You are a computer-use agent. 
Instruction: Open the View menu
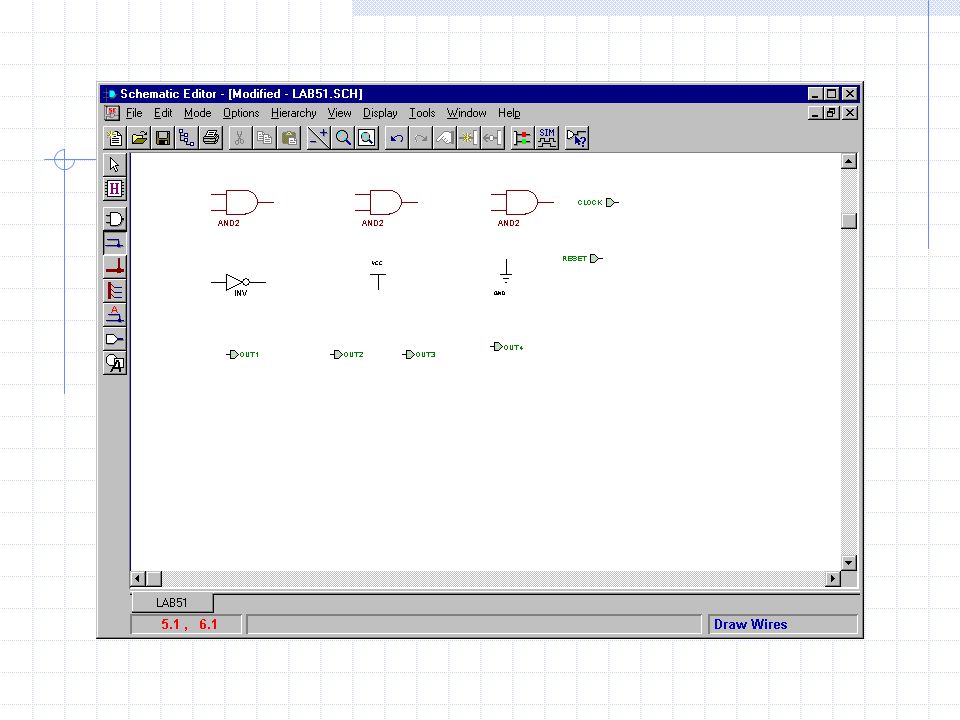click(339, 113)
